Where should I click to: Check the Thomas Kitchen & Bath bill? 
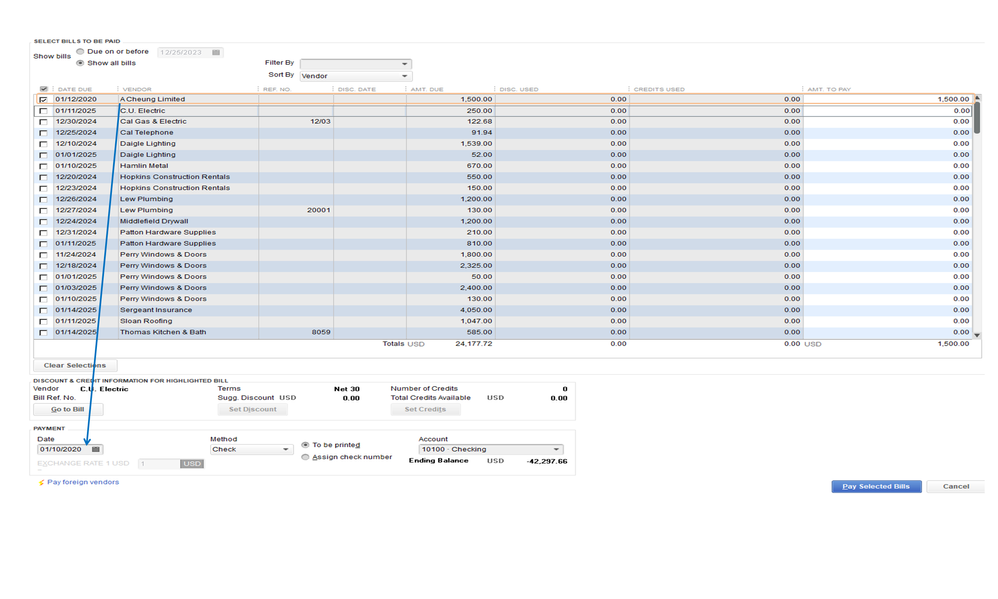[x=43, y=332]
